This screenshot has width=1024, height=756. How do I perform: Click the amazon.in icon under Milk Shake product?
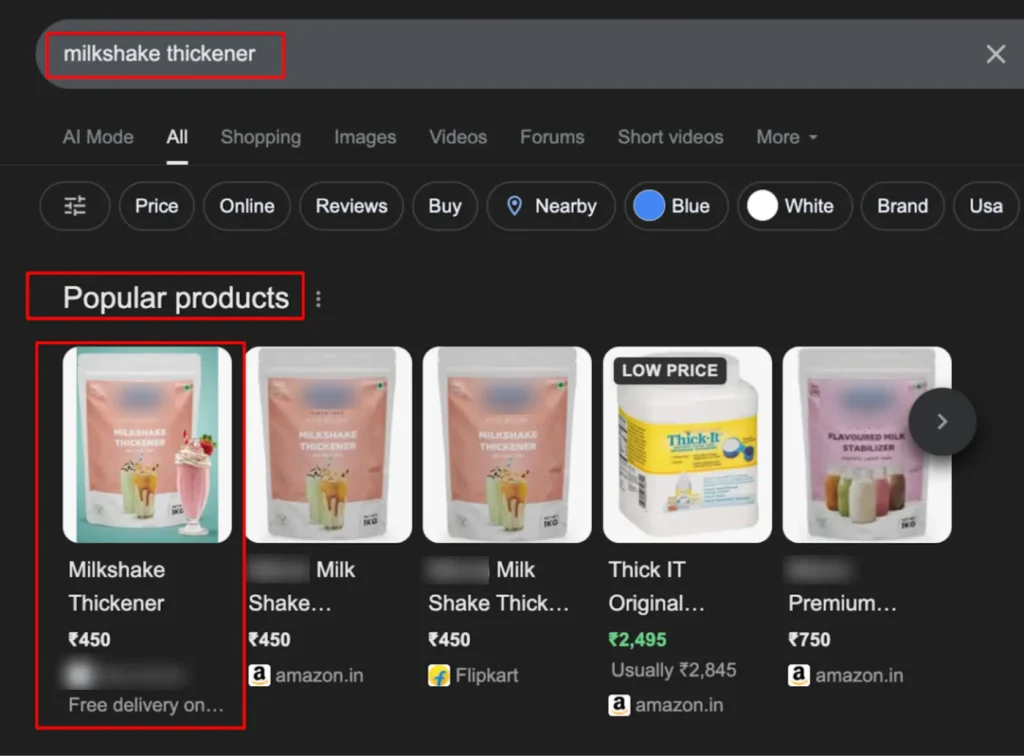(259, 675)
